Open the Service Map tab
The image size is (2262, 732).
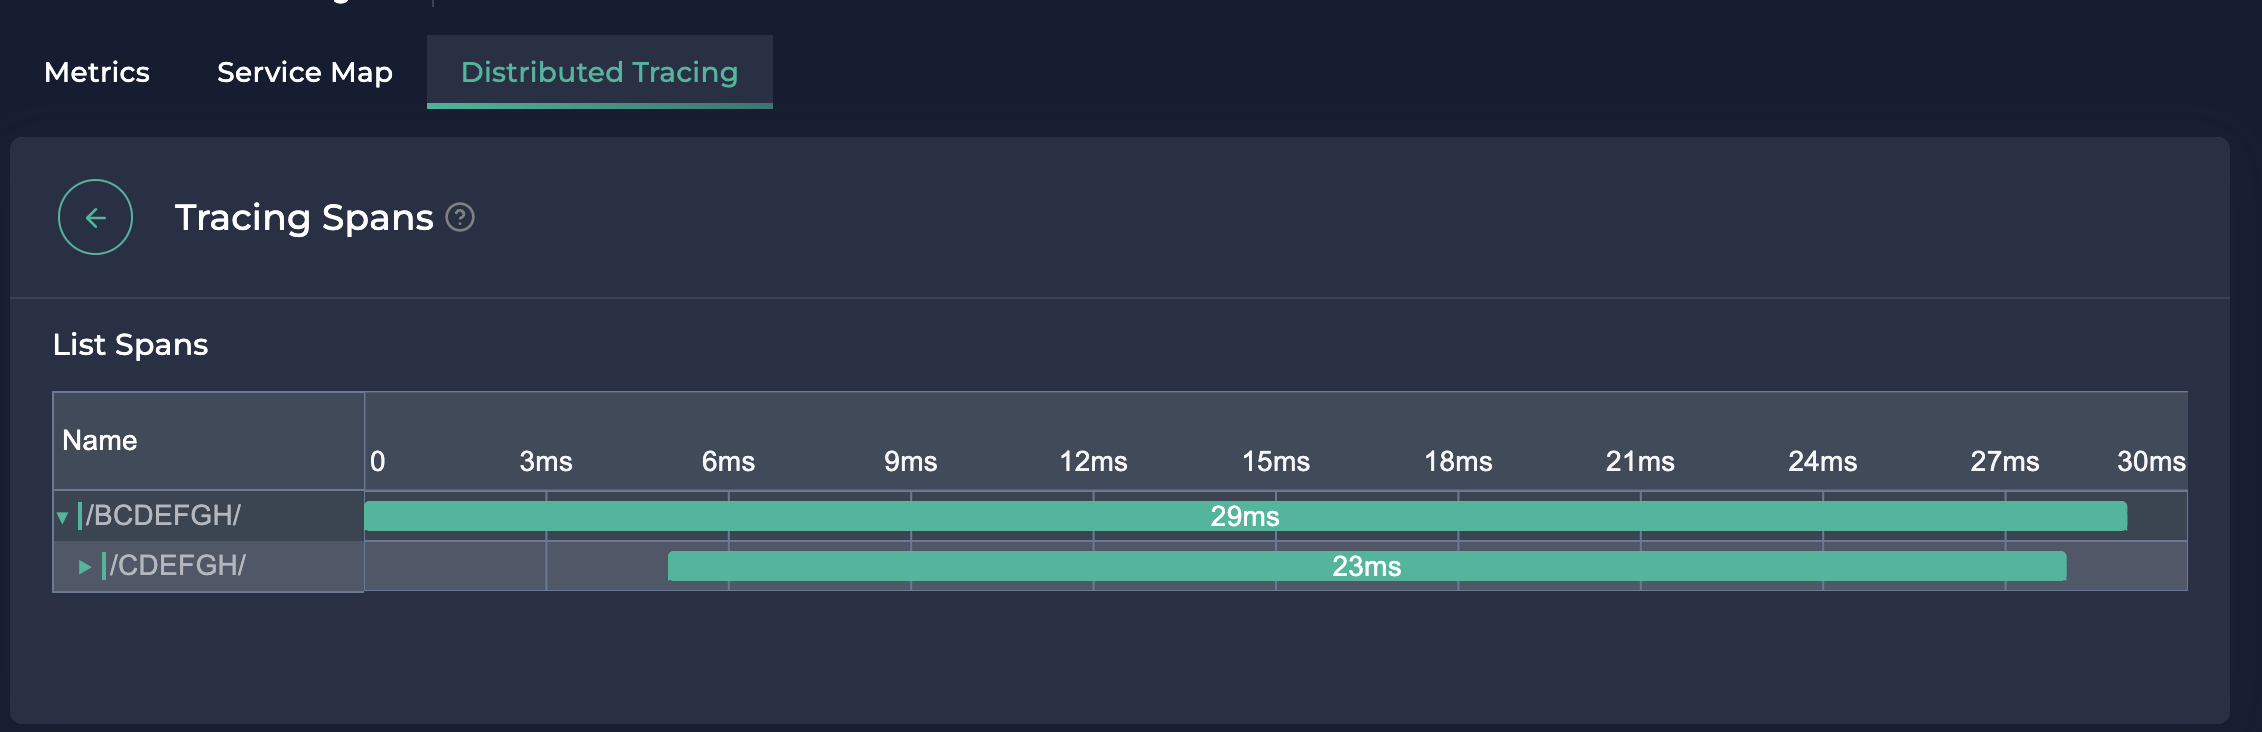pyautogui.click(x=304, y=72)
